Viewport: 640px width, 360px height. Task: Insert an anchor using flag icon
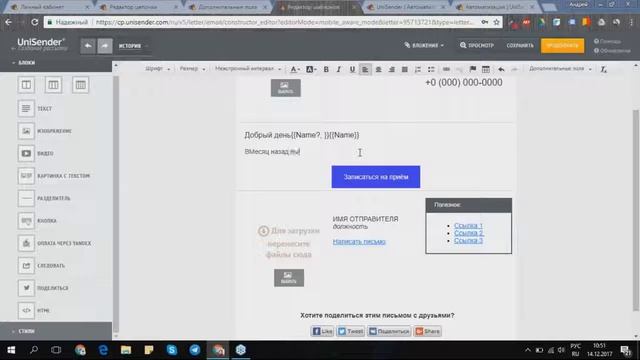[x=473, y=69]
